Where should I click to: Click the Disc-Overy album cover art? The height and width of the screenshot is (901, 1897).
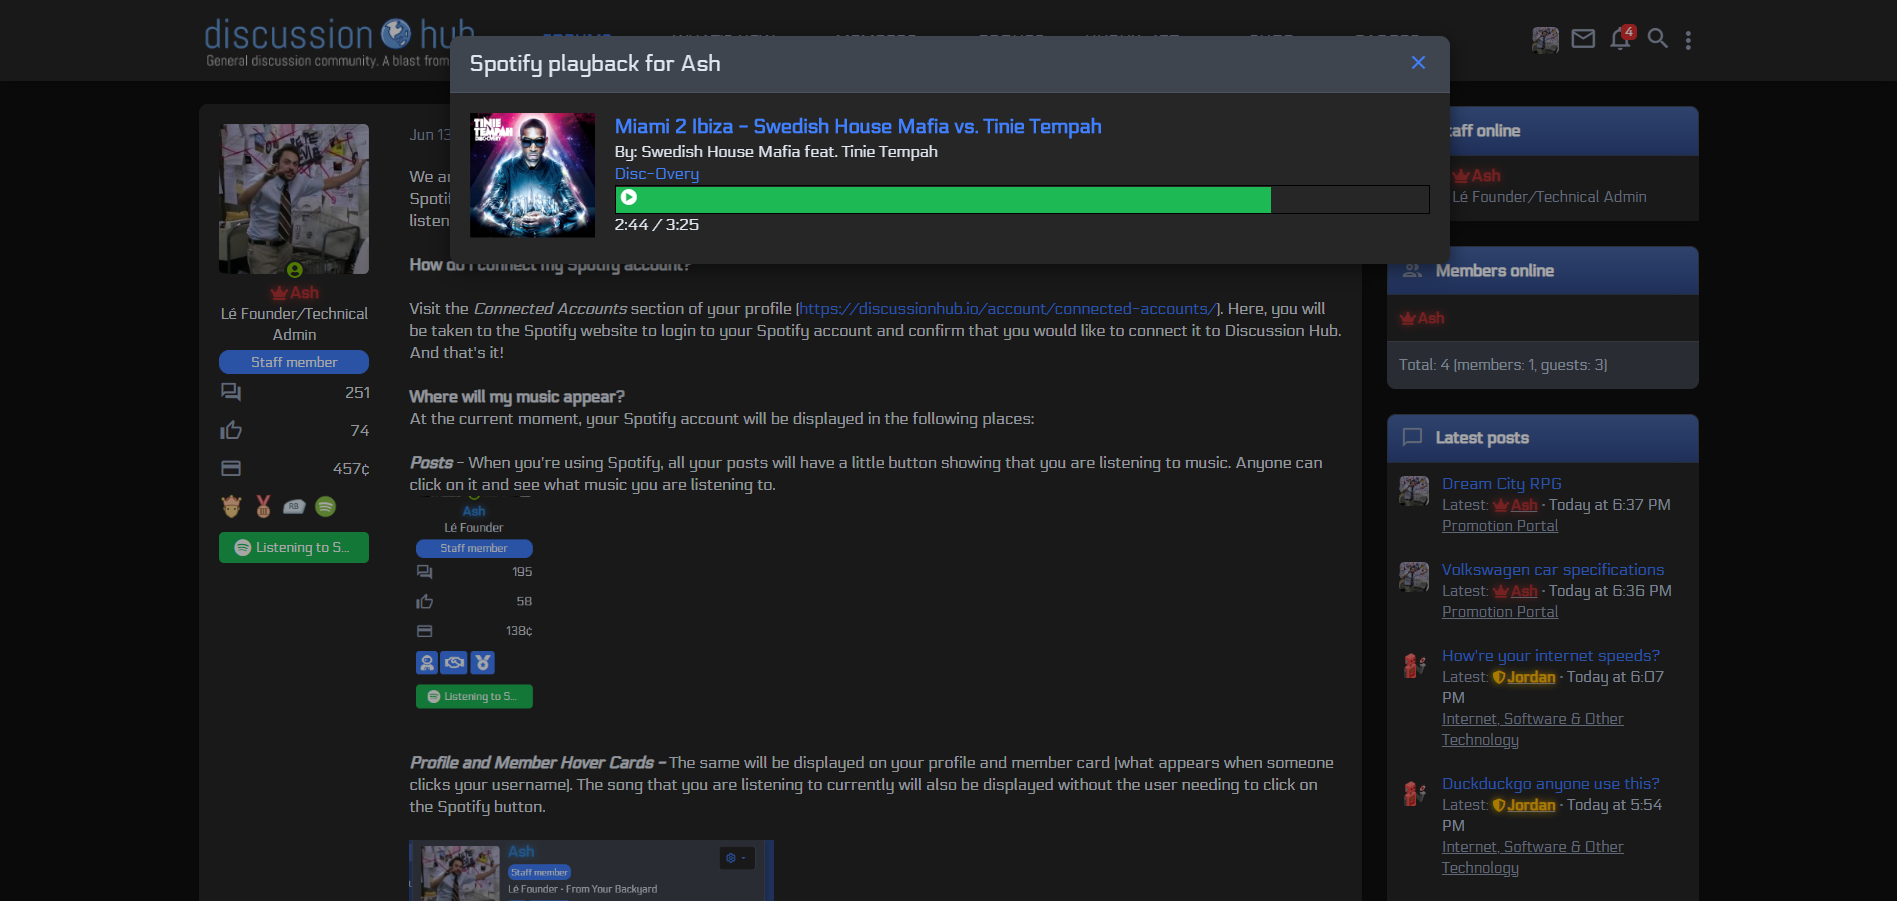coord(532,175)
